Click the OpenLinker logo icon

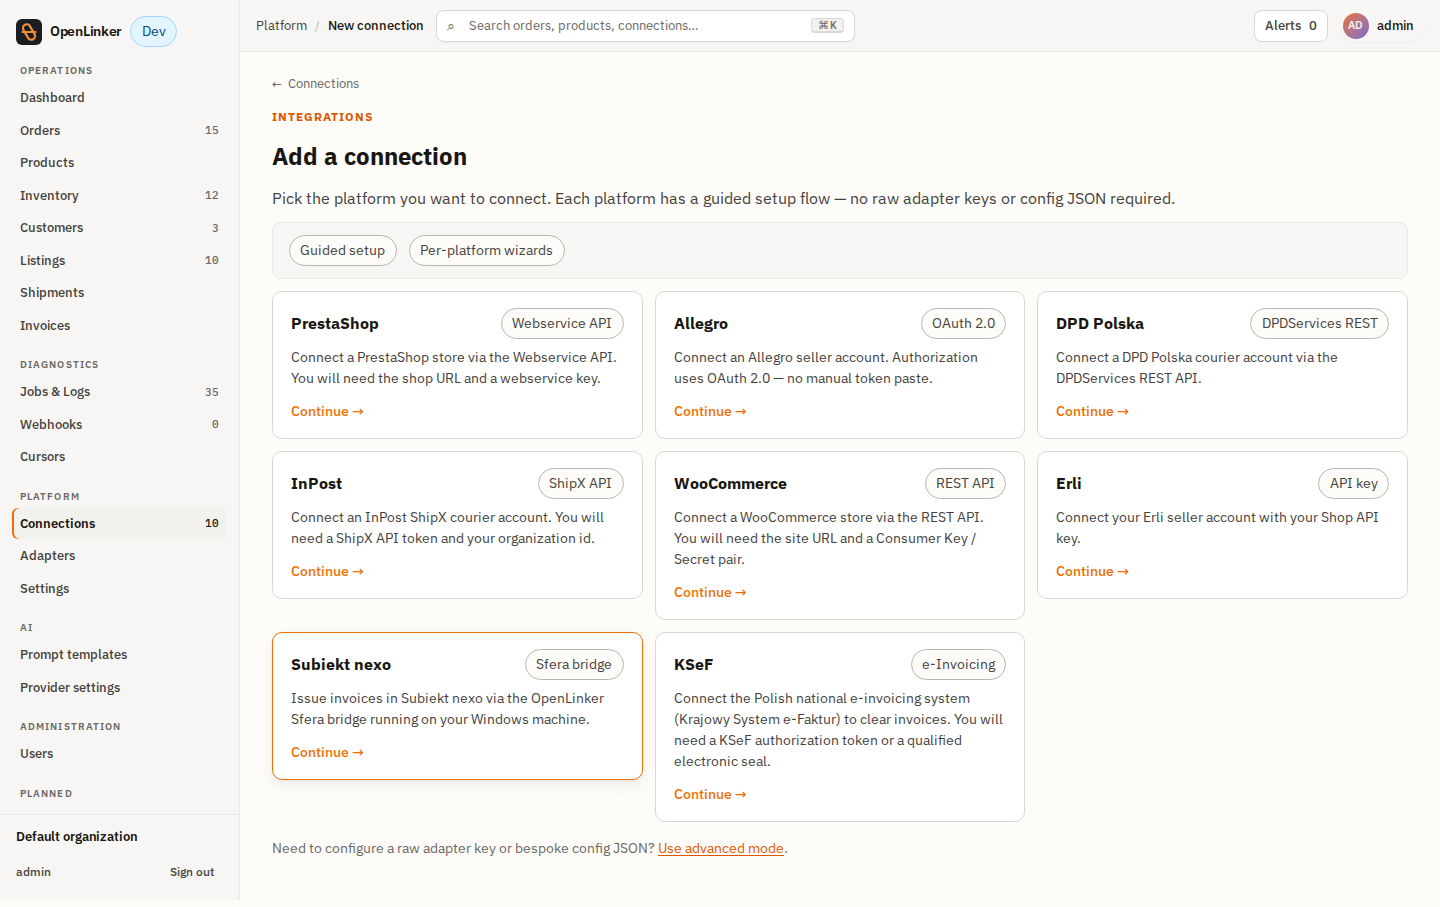[29, 32]
